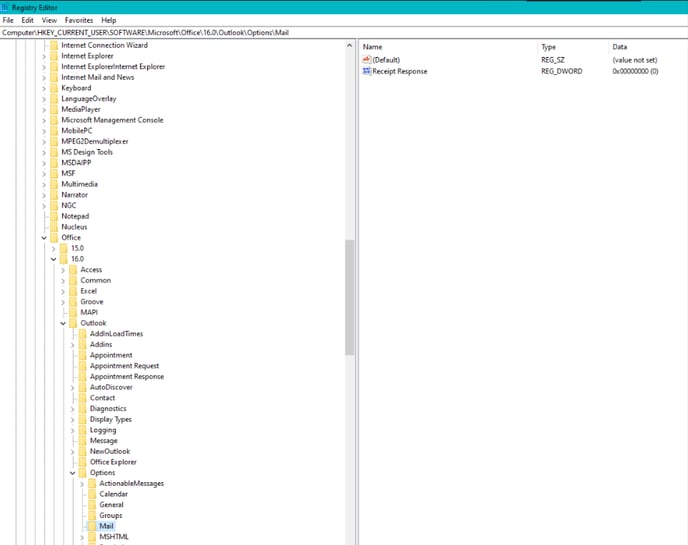Collapse the Office key

click(44, 238)
